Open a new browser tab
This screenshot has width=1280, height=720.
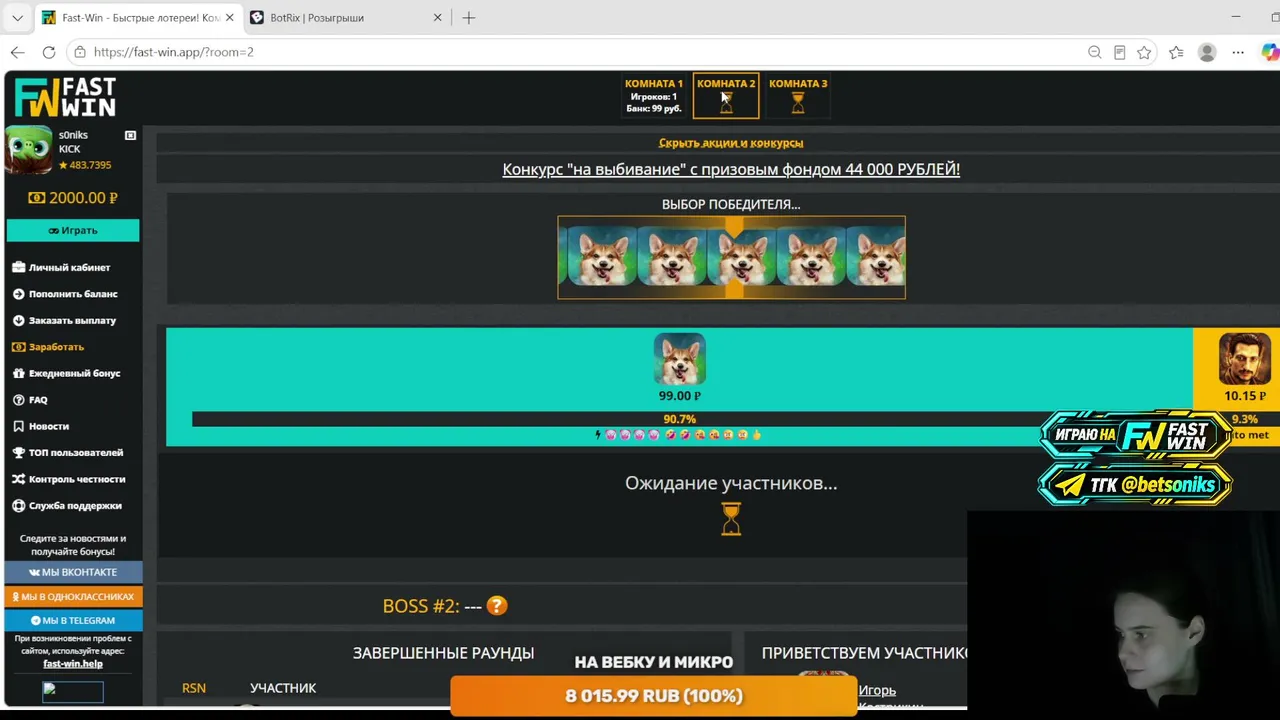click(x=469, y=18)
